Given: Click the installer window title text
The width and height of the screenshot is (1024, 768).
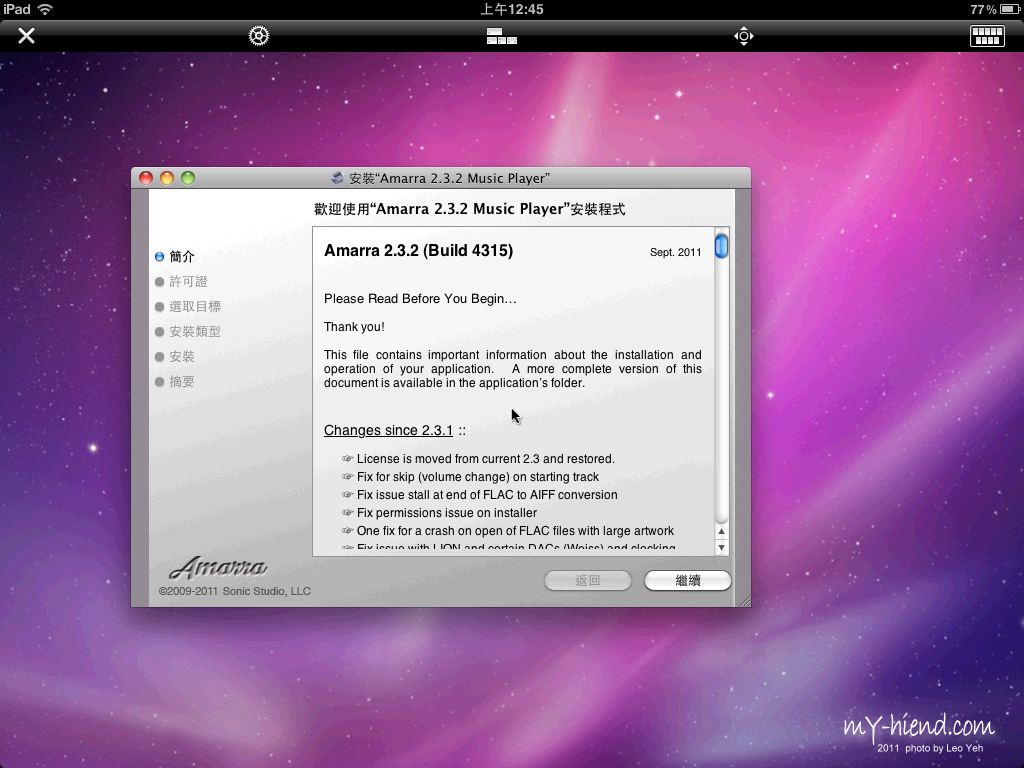Looking at the screenshot, I should pos(449,178).
